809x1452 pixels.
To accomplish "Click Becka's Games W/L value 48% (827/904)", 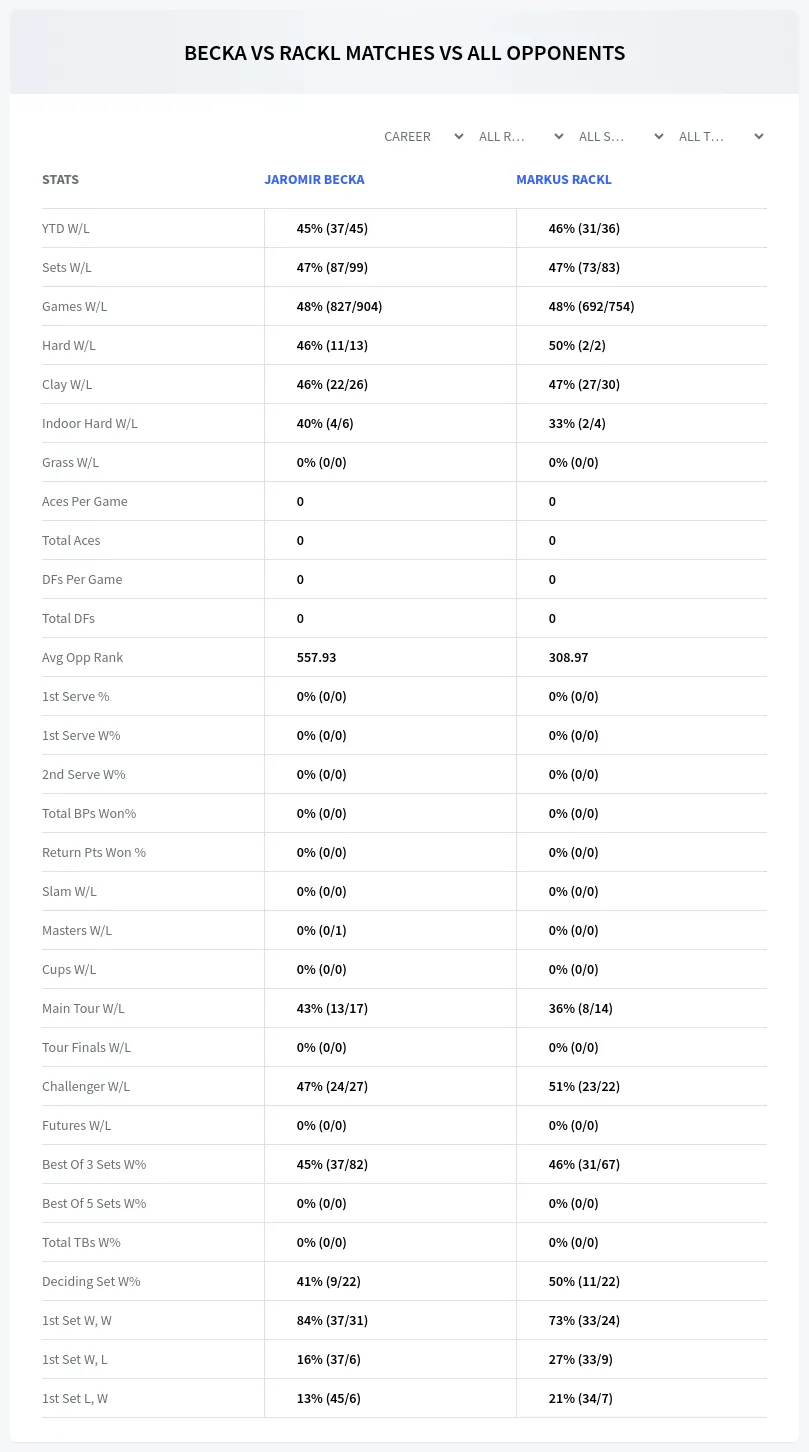I will pos(339,306).
